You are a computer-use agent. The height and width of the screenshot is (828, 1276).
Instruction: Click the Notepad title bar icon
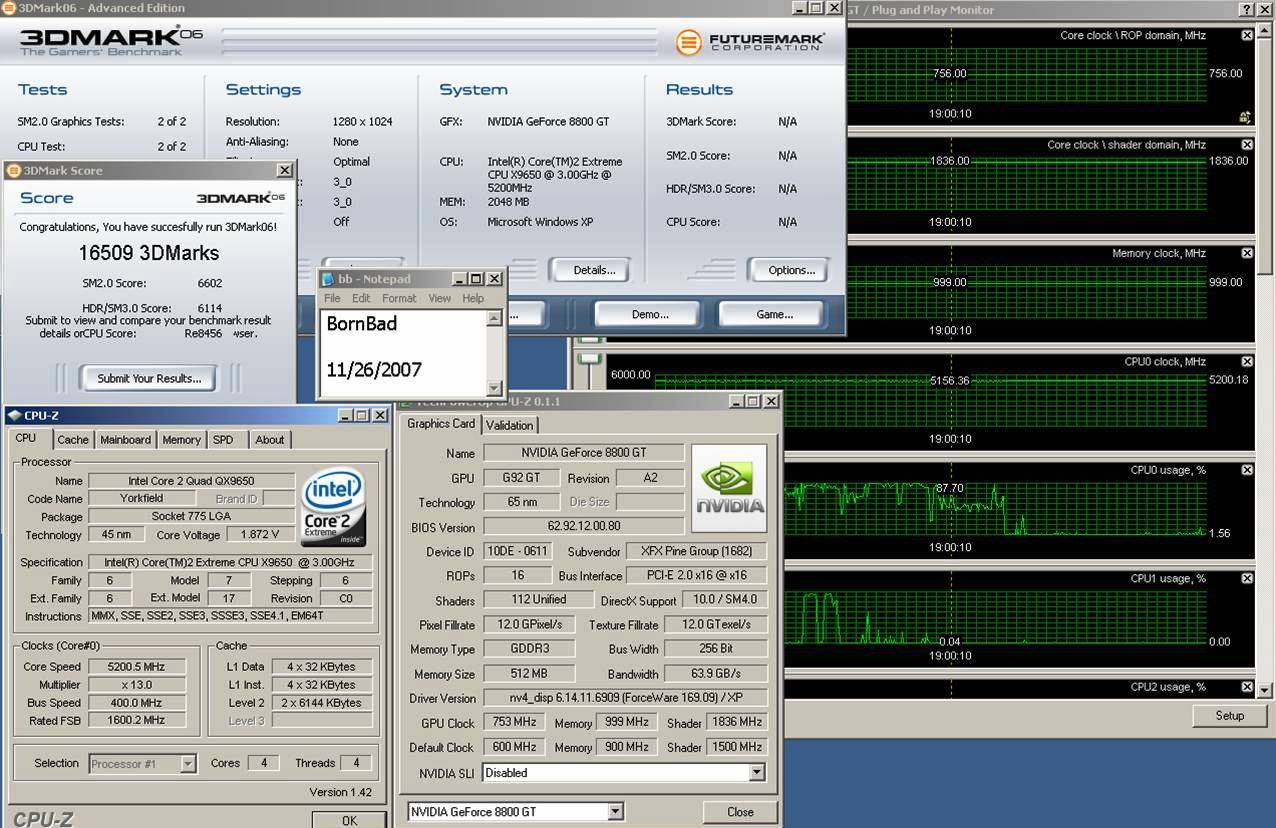[327, 278]
